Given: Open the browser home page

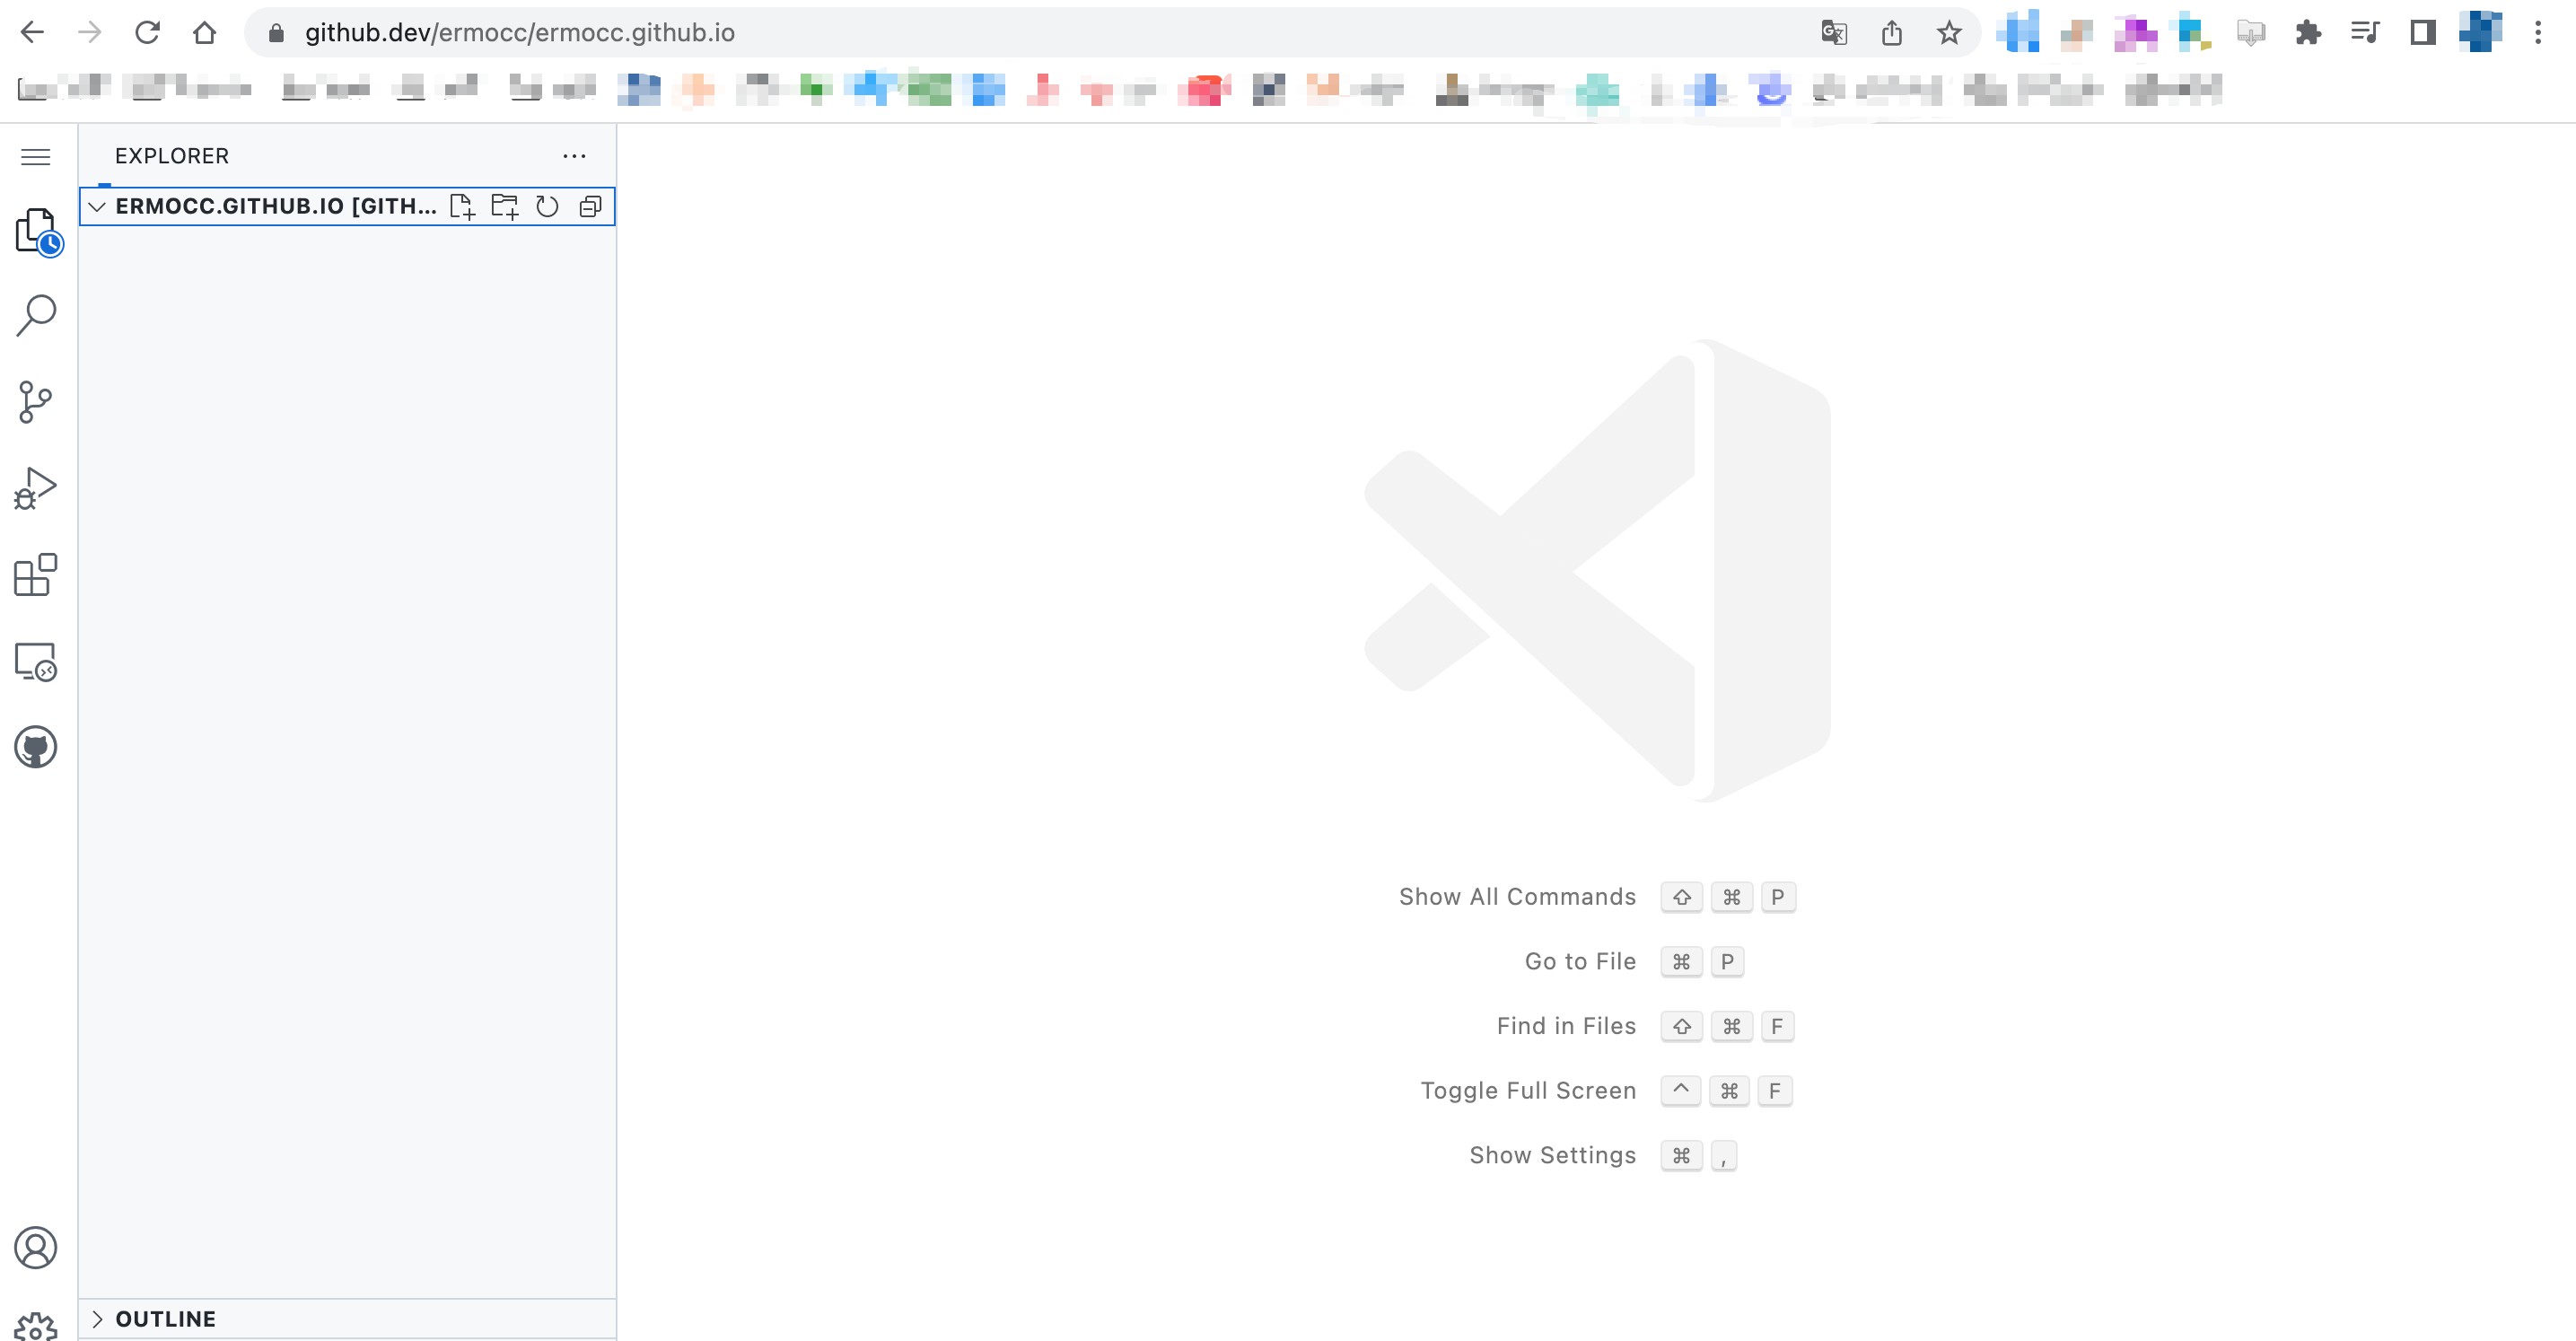Looking at the screenshot, I should (204, 33).
